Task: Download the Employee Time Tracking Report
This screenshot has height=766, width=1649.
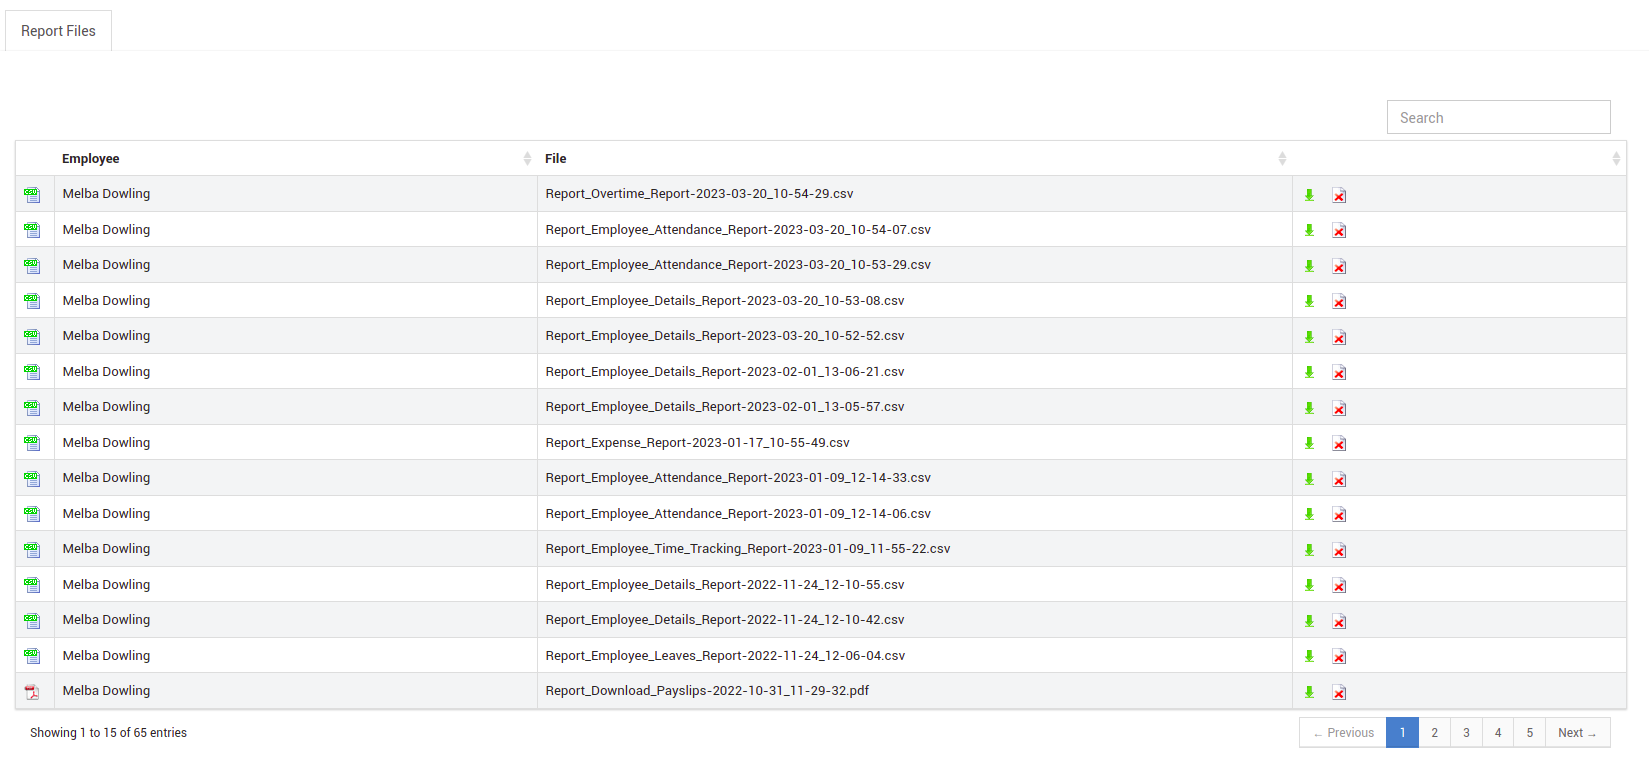Action: 1309,550
